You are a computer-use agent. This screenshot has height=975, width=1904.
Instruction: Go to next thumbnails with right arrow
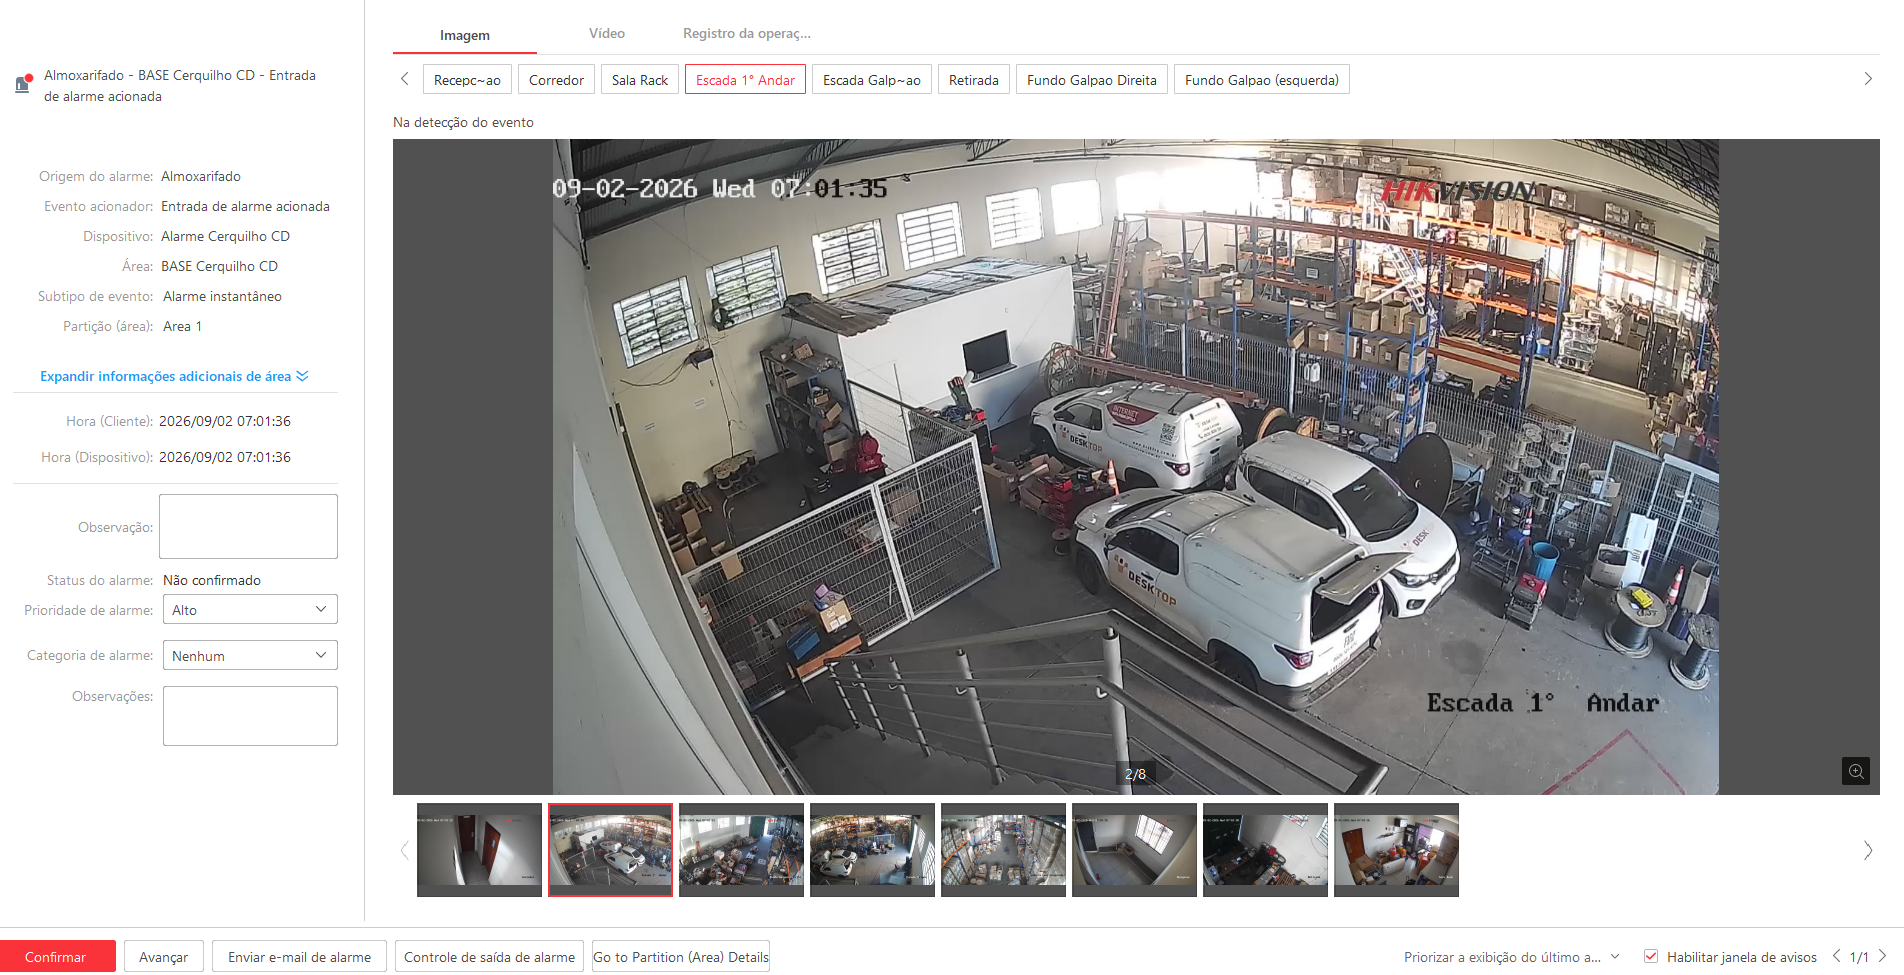1868,851
